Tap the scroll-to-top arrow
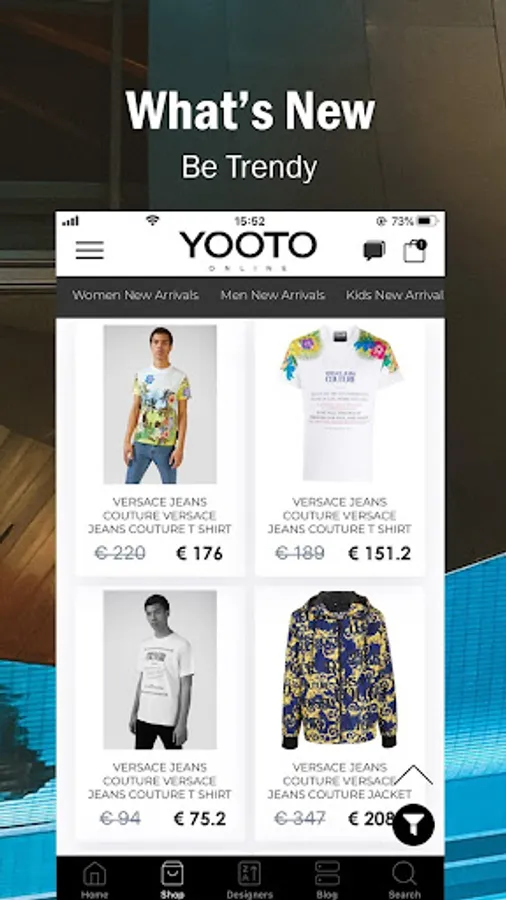The height and width of the screenshot is (900, 506). point(413,775)
